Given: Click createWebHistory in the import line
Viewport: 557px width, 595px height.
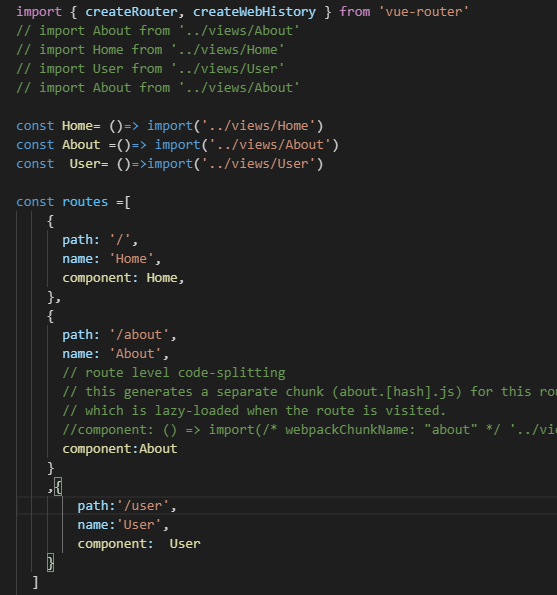Looking at the screenshot, I should (254, 12).
